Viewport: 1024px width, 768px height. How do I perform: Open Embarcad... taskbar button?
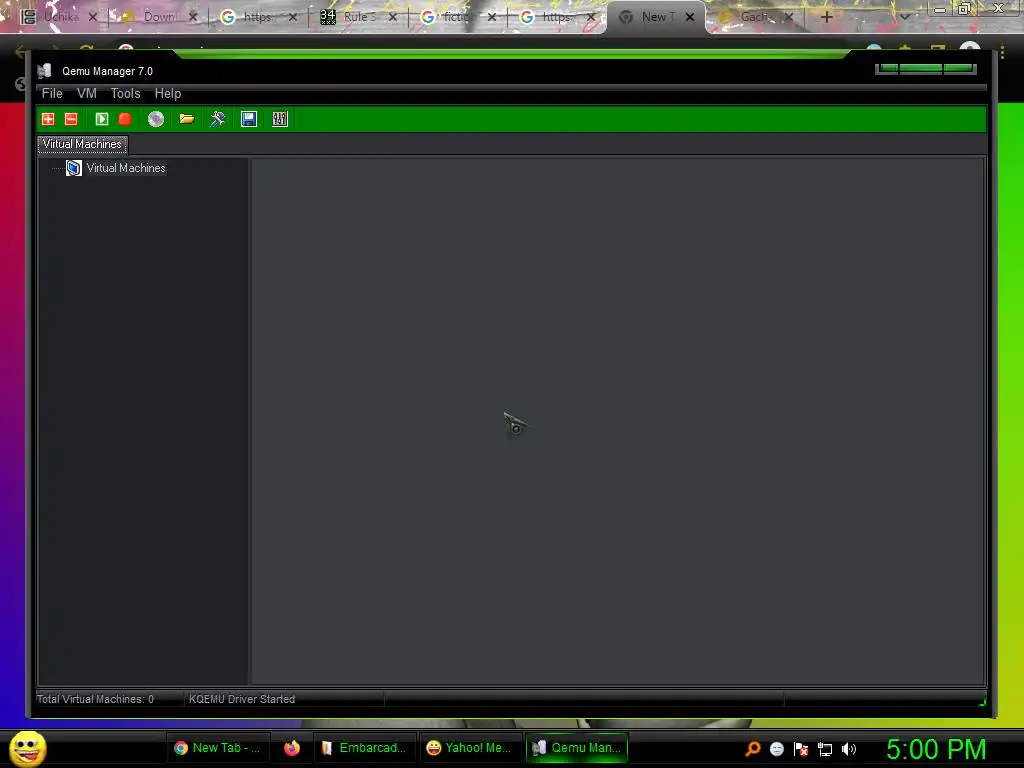(364, 748)
